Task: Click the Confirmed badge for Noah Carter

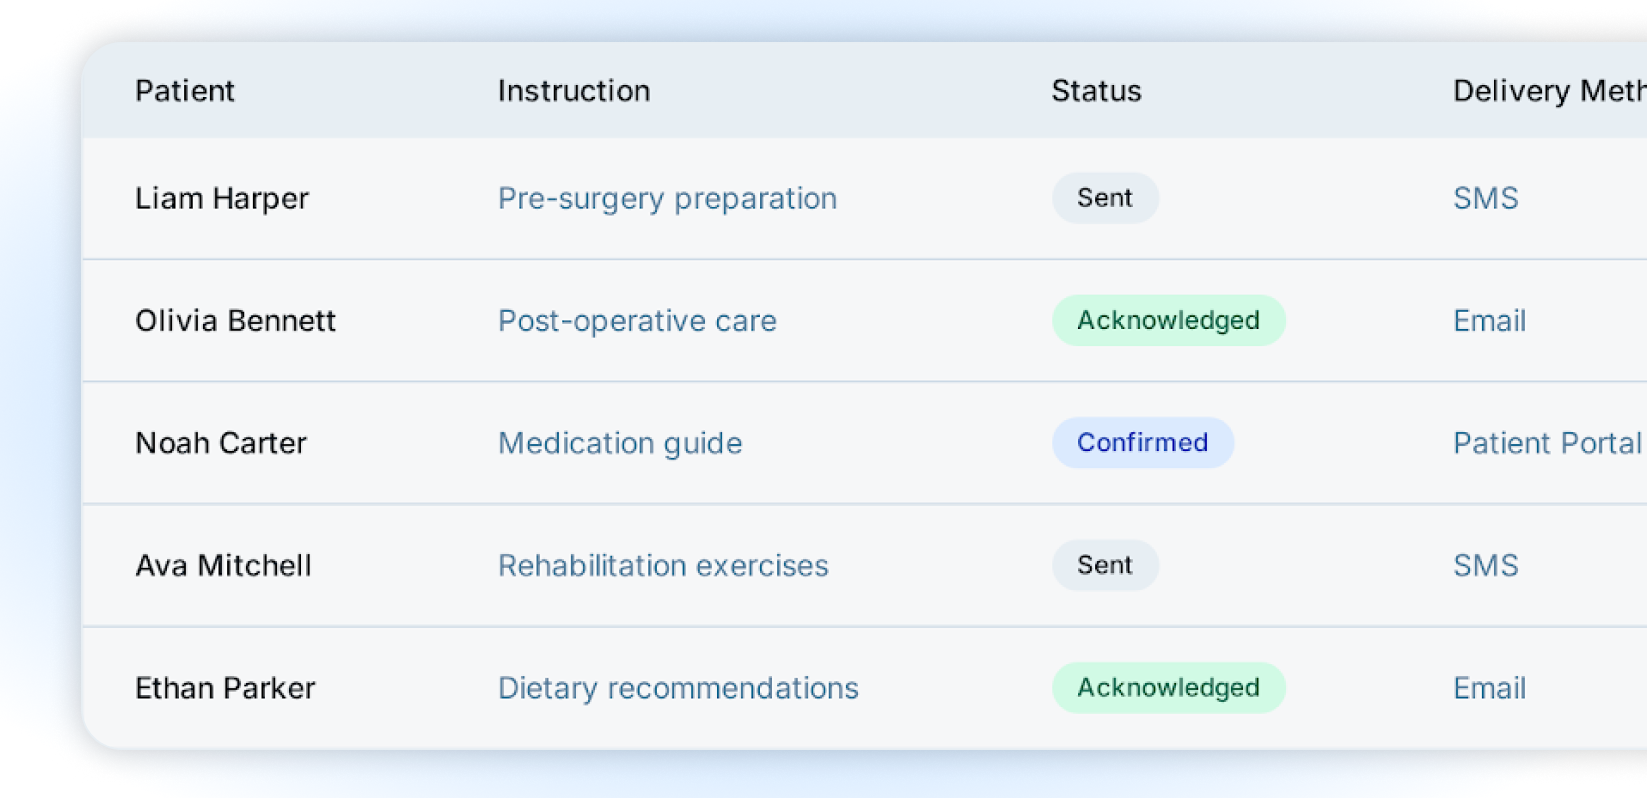Action: pos(1142,443)
